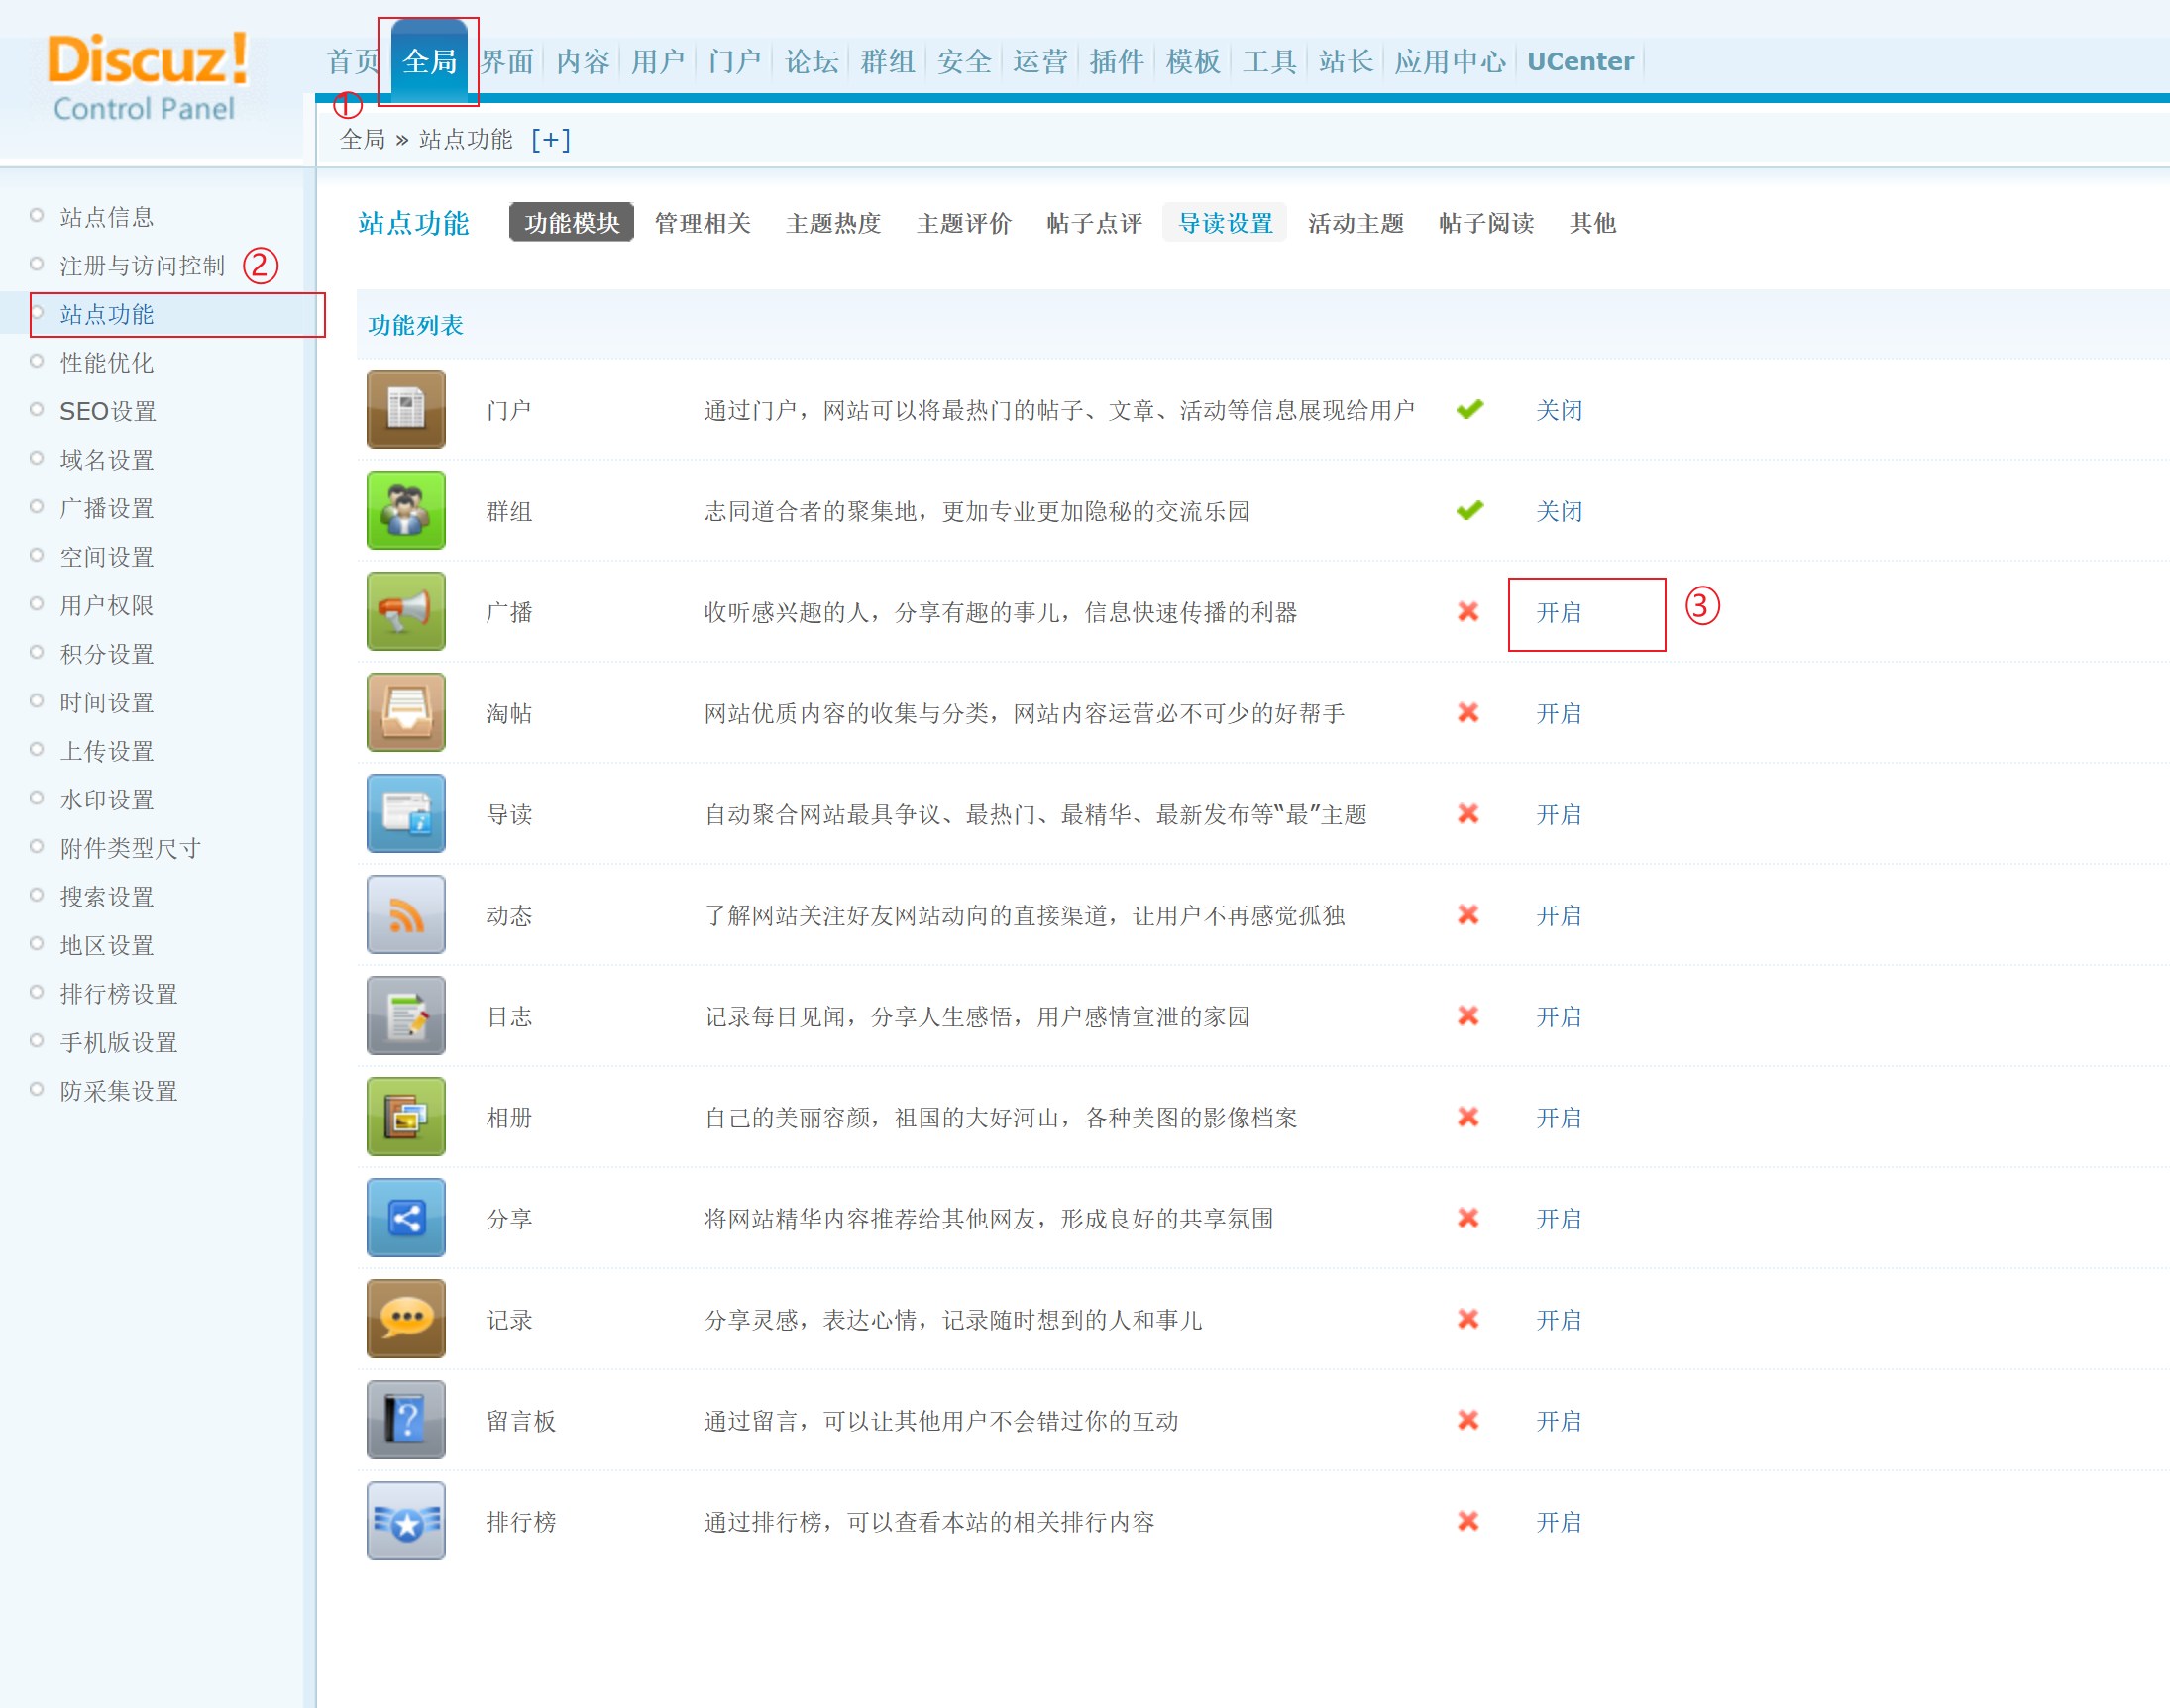
Task: Click the 动态 RSS feed icon
Action: click(x=405, y=915)
